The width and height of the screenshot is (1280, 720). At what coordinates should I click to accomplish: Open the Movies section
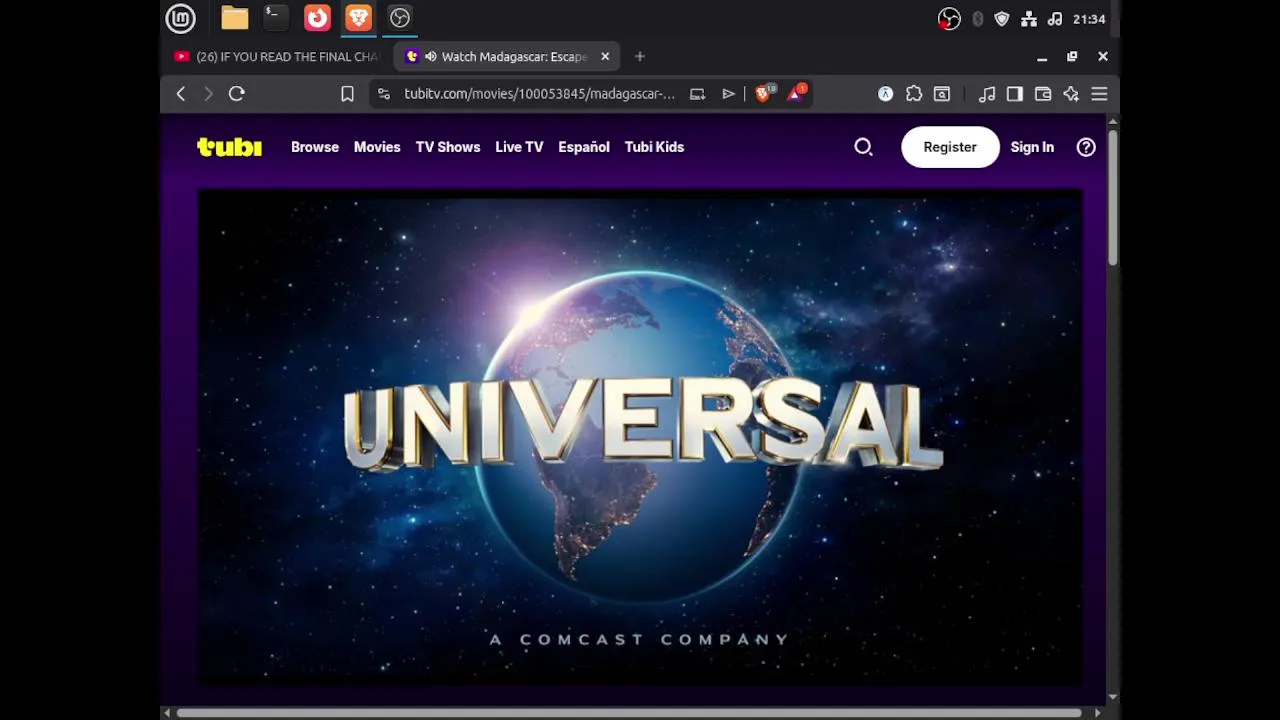[377, 147]
